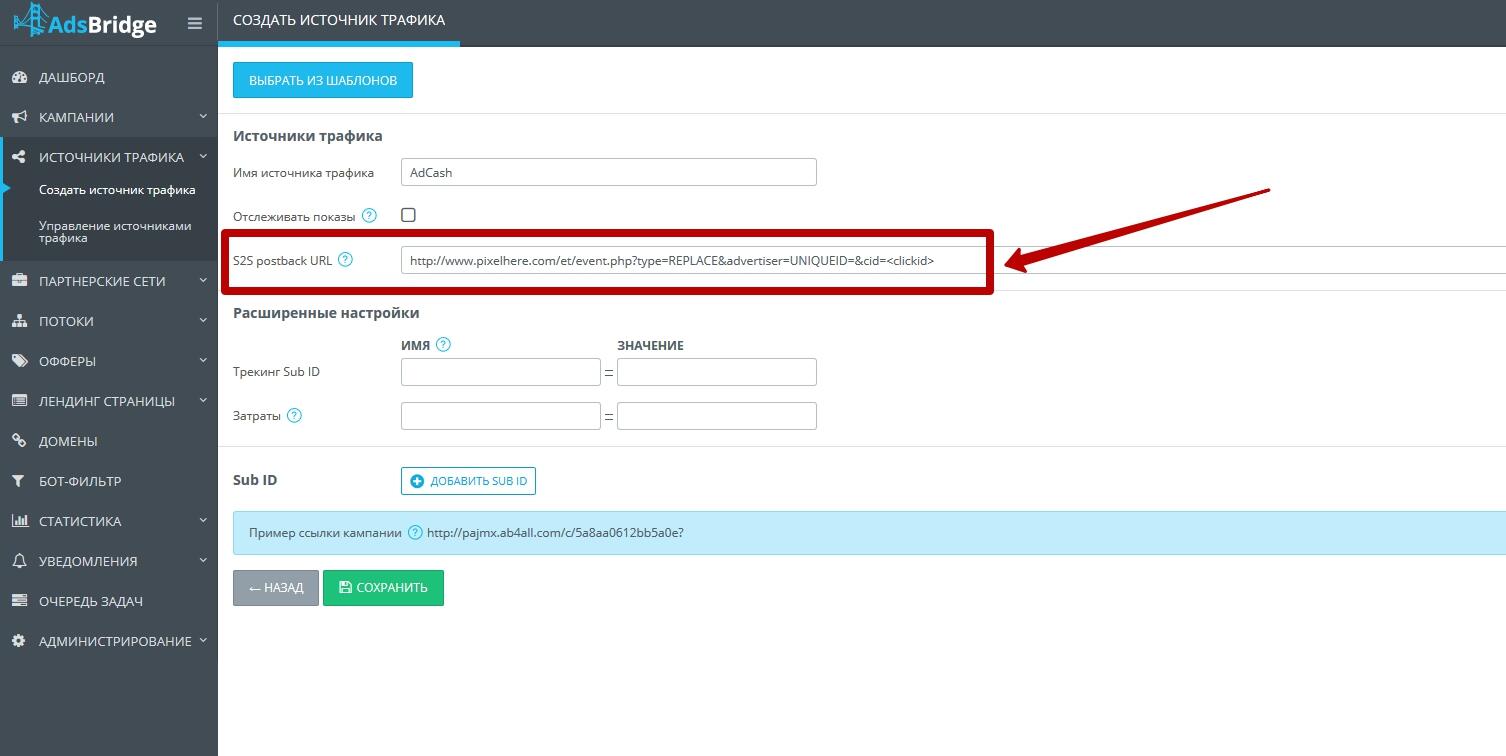
Task: Click the affiliate networks briefcase icon
Action: pyautogui.click(x=19, y=281)
